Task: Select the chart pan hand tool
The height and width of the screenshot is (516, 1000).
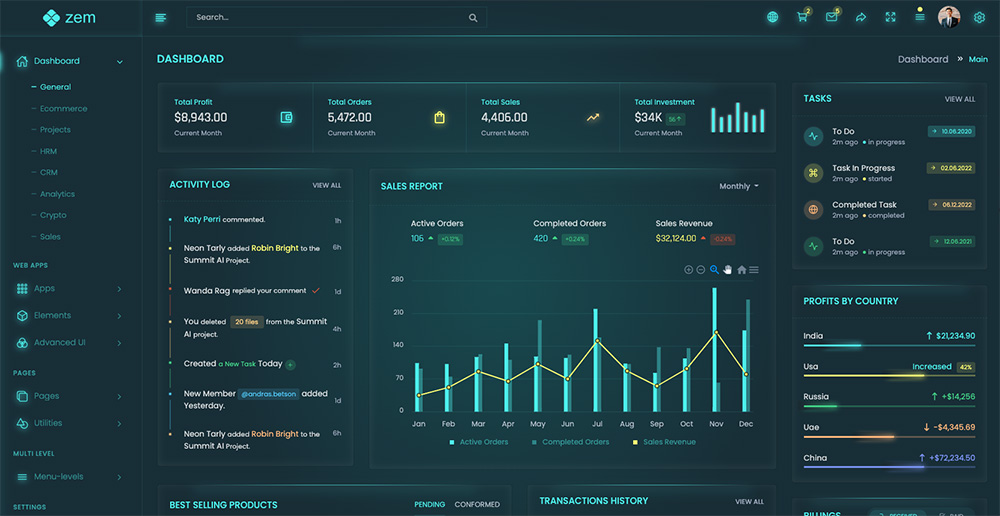Action: click(x=728, y=270)
